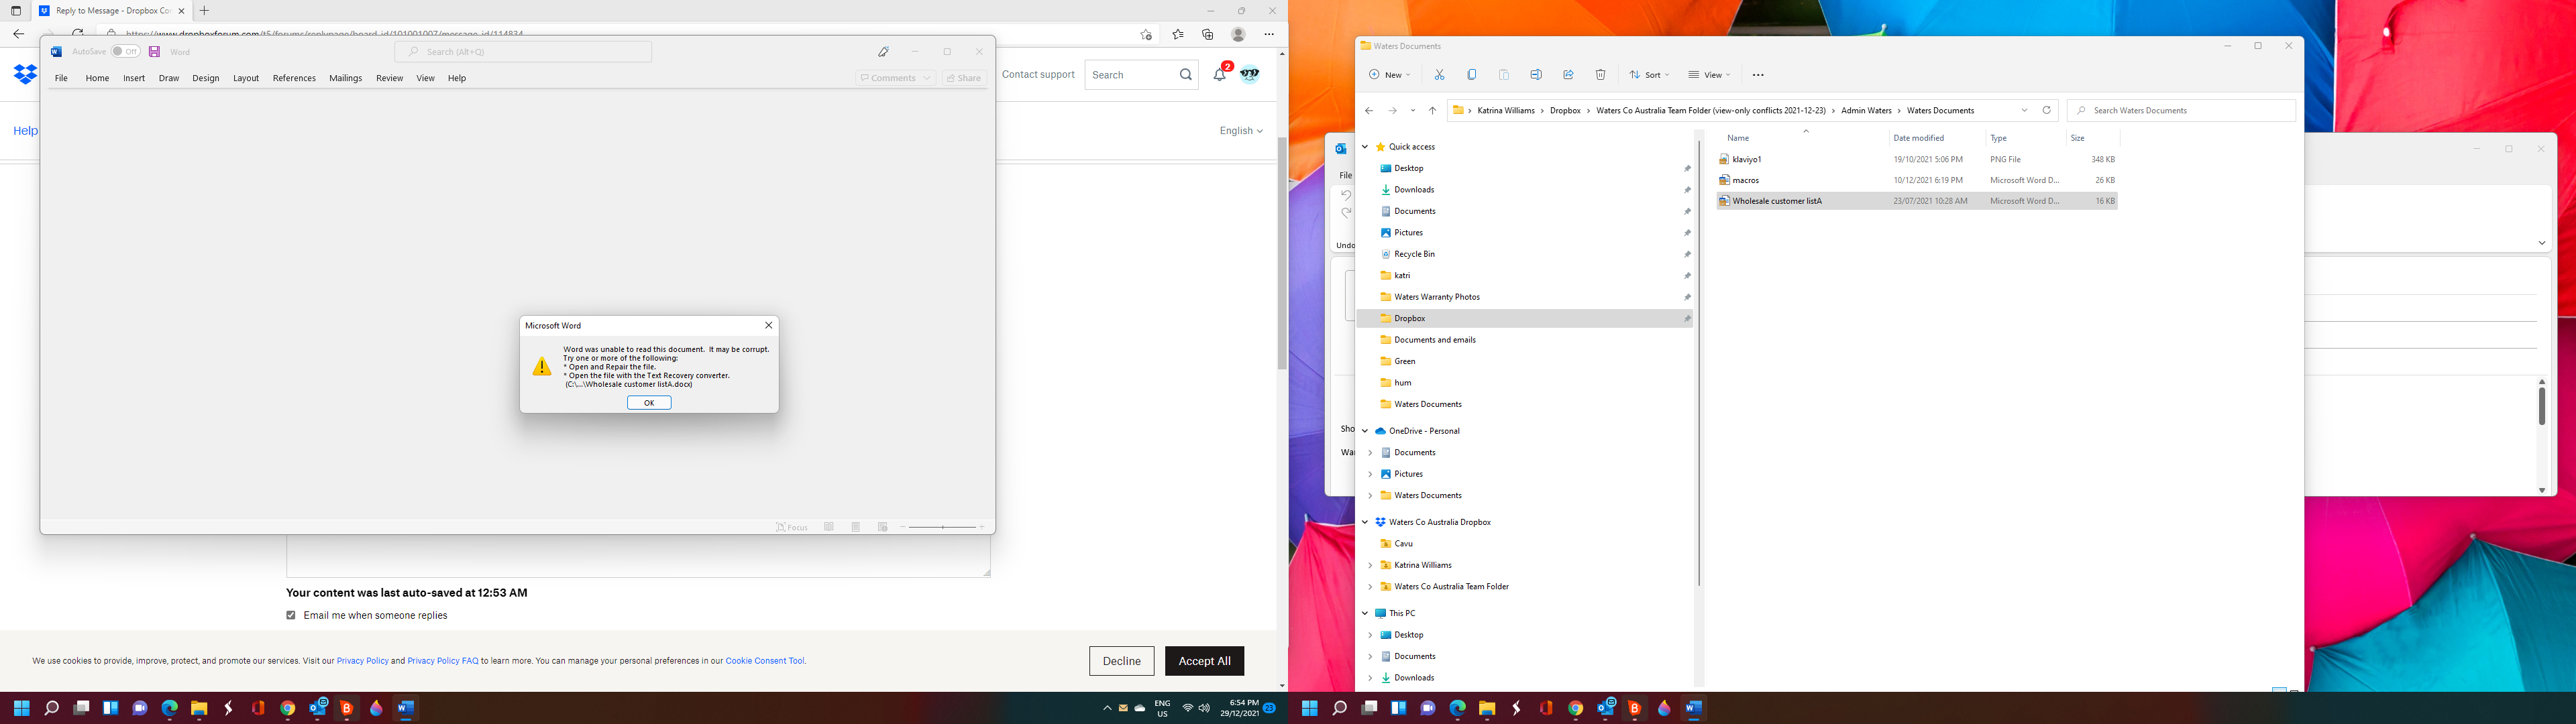Close the Microsoft Word error dialog with X
This screenshot has height=724, width=2576.
[768, 325]
